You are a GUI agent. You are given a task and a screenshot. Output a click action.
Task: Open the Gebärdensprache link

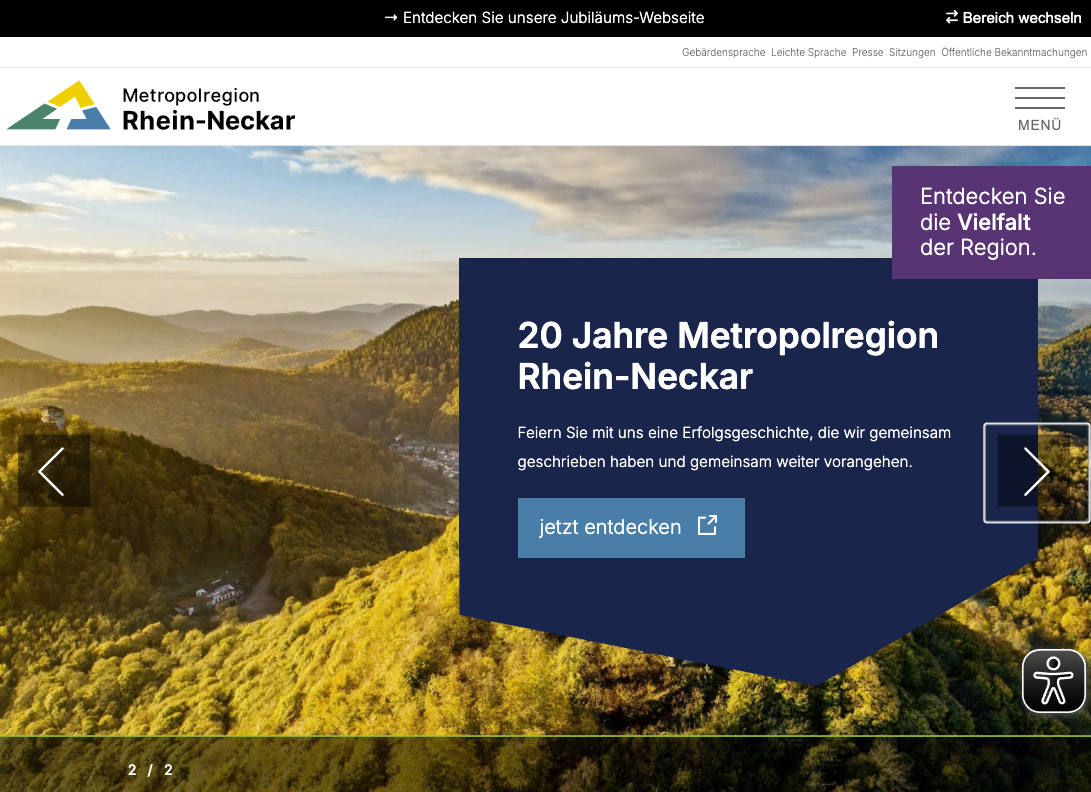(723, 52)
